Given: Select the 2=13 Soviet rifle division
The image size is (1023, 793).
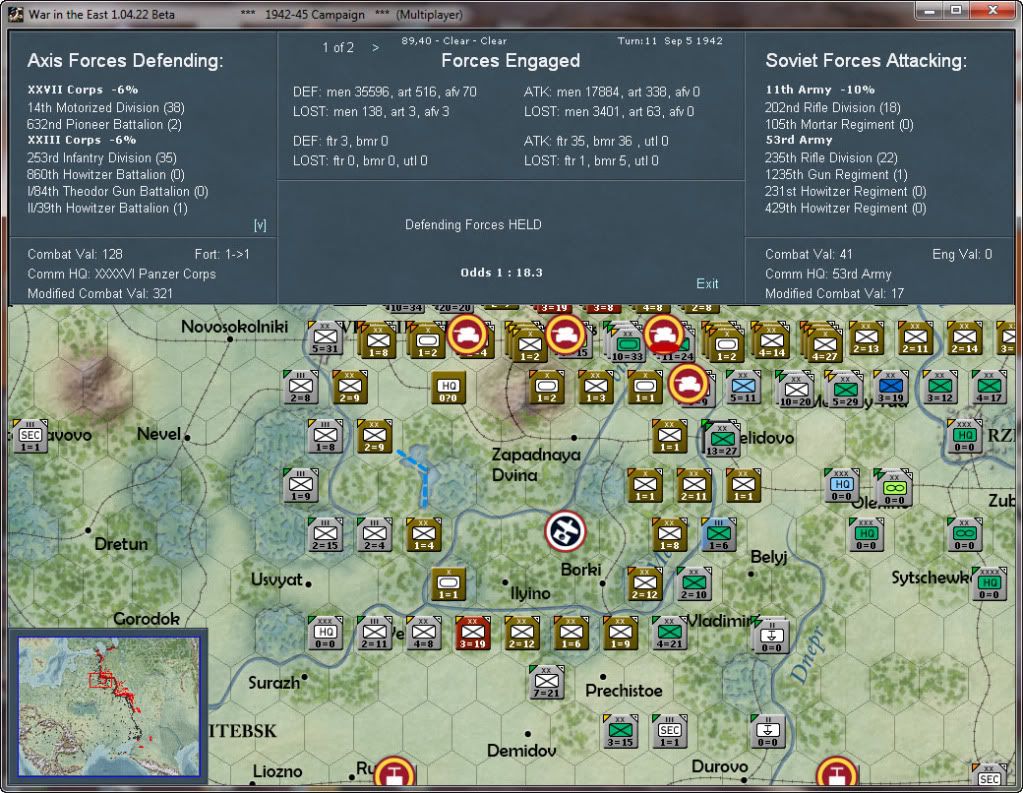Looking at the screenshot, I should [866, 339].
